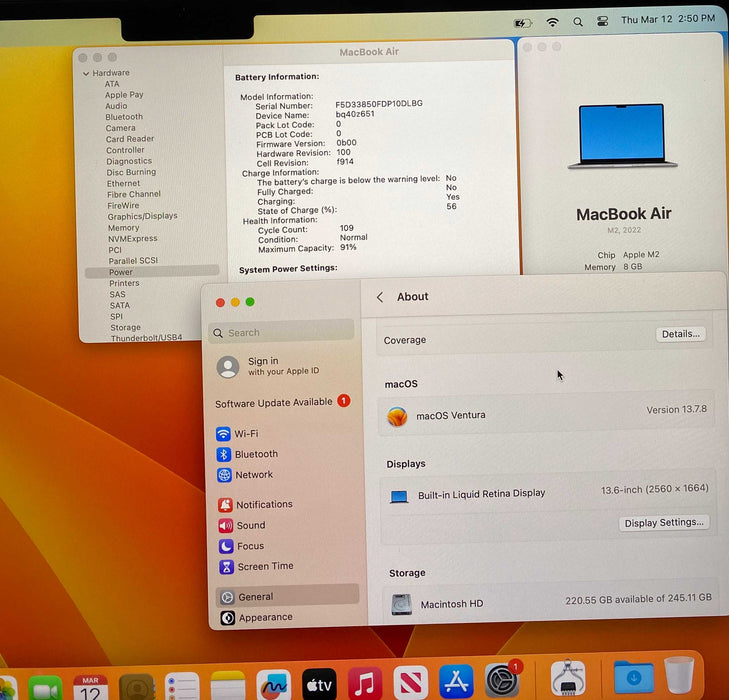Select FireWire in System Information sidebar

[123, 205]
